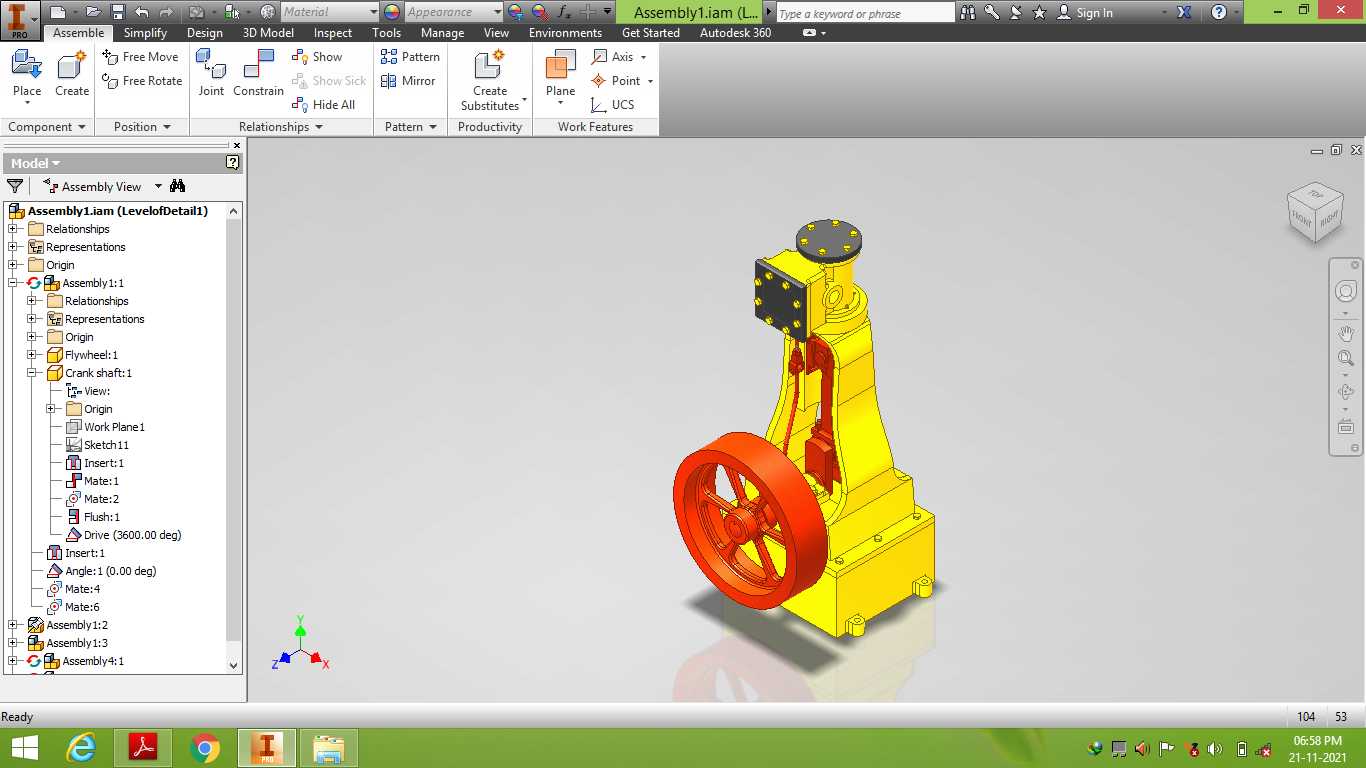Go to the Manage tab
The height and width of the screenshot is (768, 1366).
click(x=442, y=33)
